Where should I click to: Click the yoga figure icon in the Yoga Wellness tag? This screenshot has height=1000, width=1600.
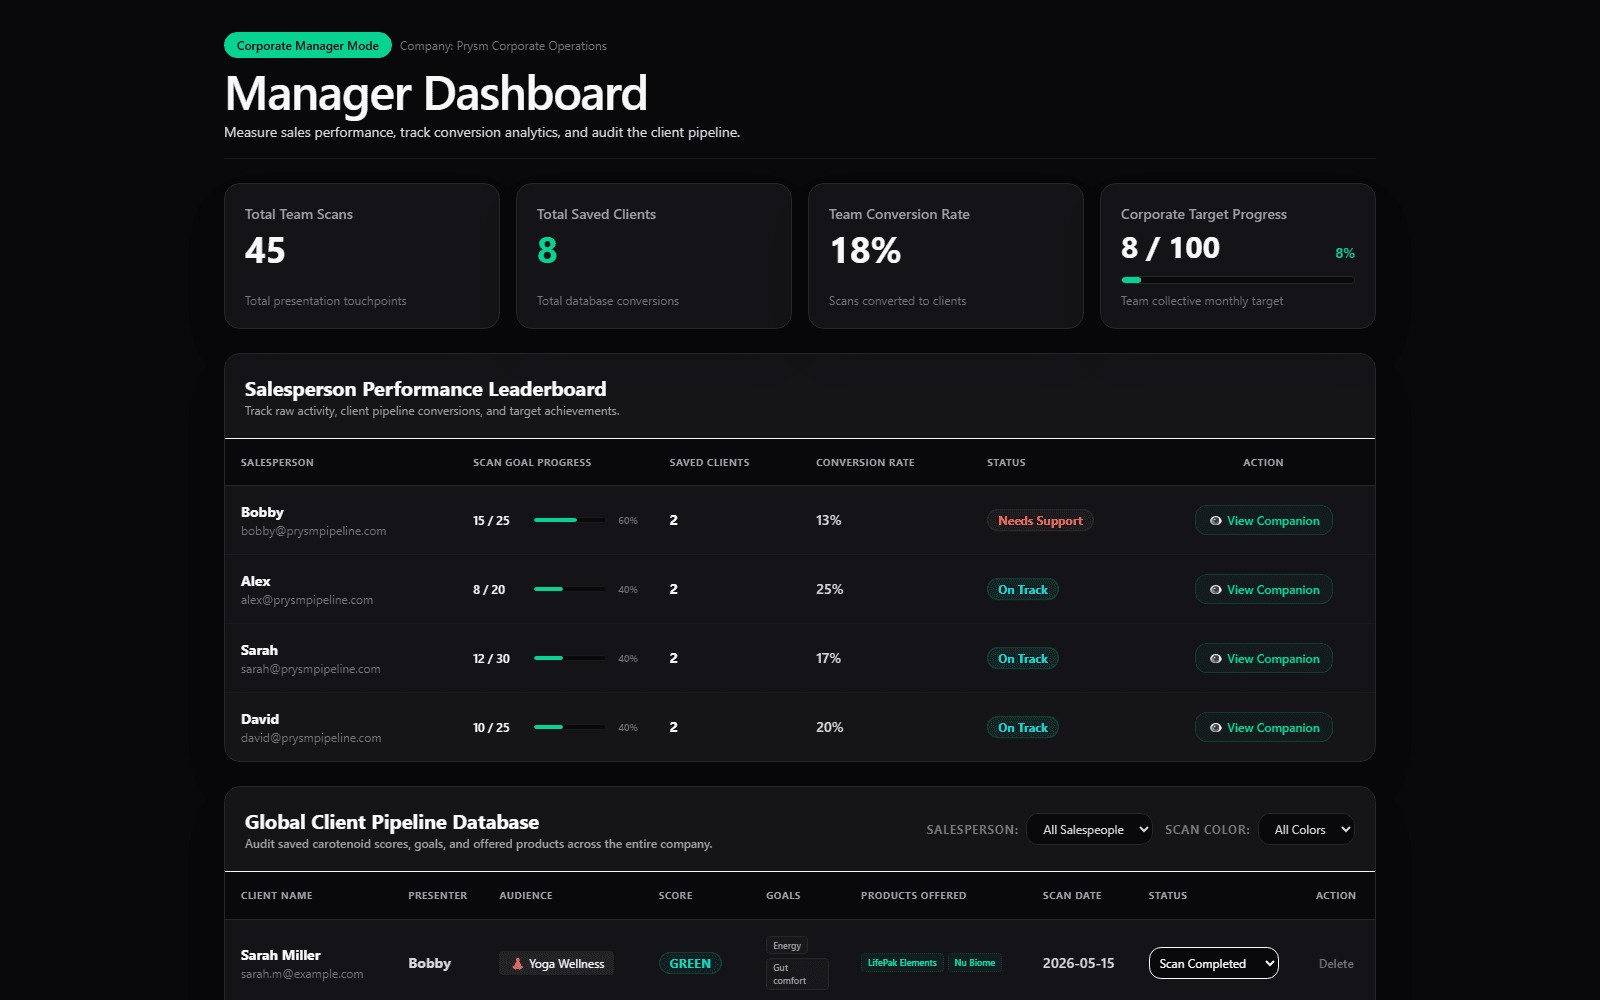click(x=517, y=964)
